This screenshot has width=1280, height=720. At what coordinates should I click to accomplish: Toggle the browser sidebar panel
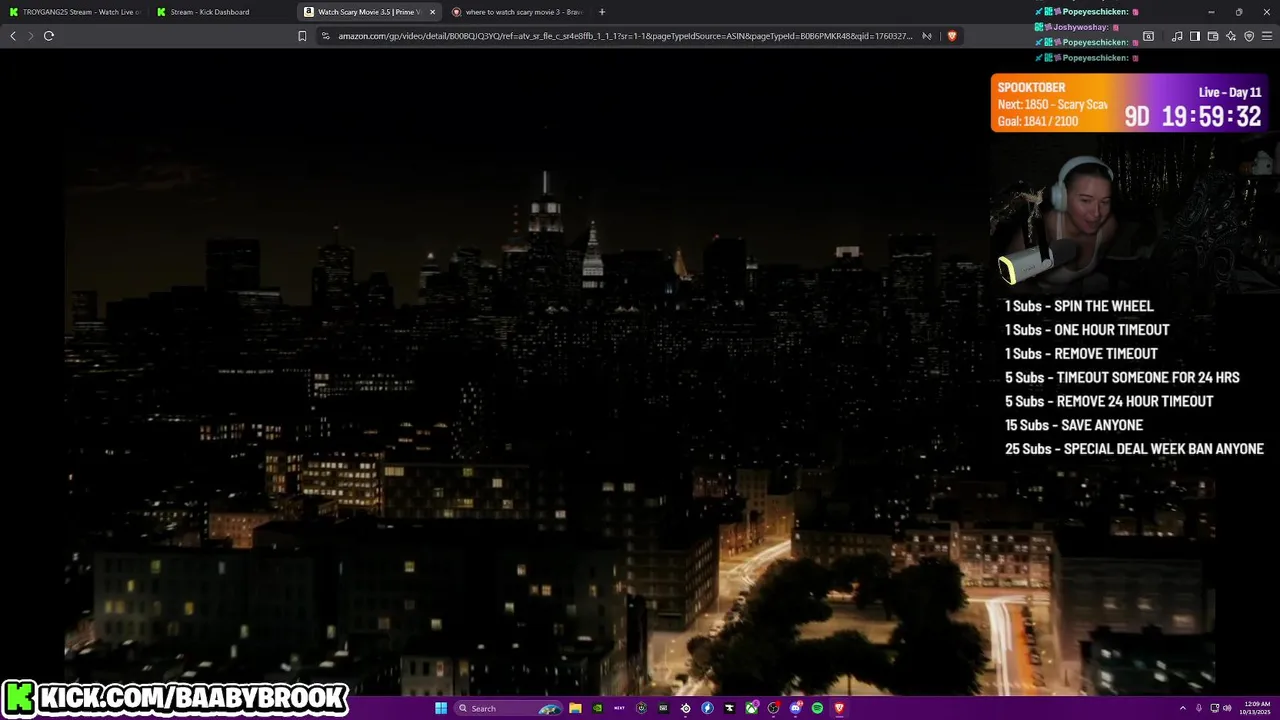click(1195, 36)
